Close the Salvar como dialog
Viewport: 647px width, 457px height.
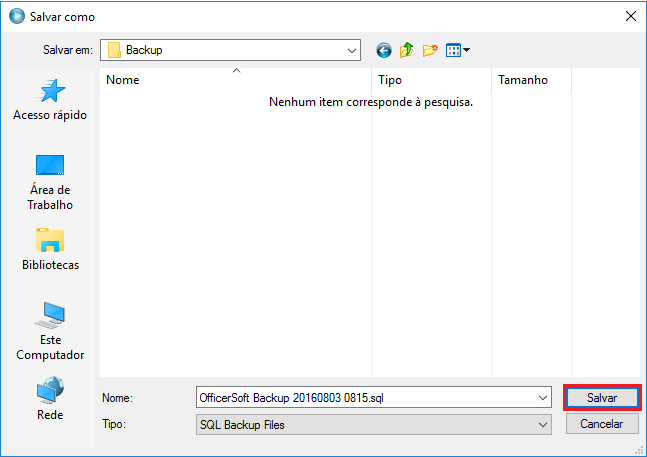[x=630, y=16]
